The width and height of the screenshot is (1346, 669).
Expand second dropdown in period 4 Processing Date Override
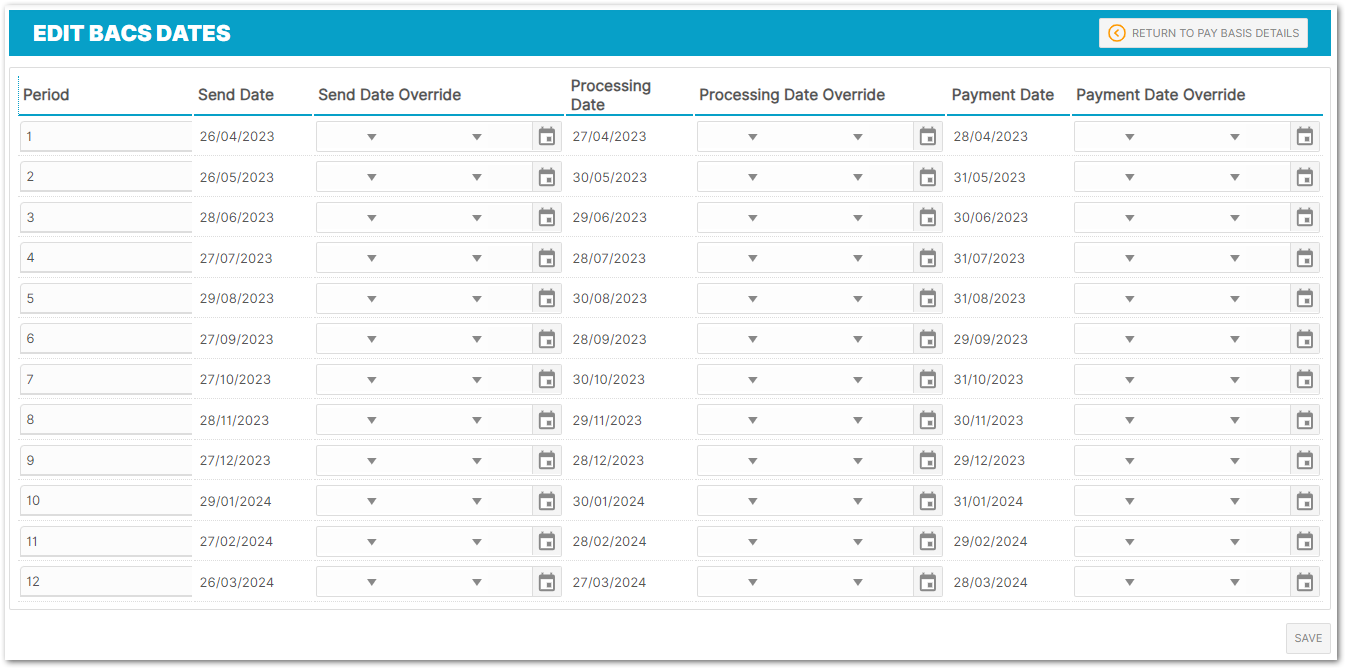(857, 258)
